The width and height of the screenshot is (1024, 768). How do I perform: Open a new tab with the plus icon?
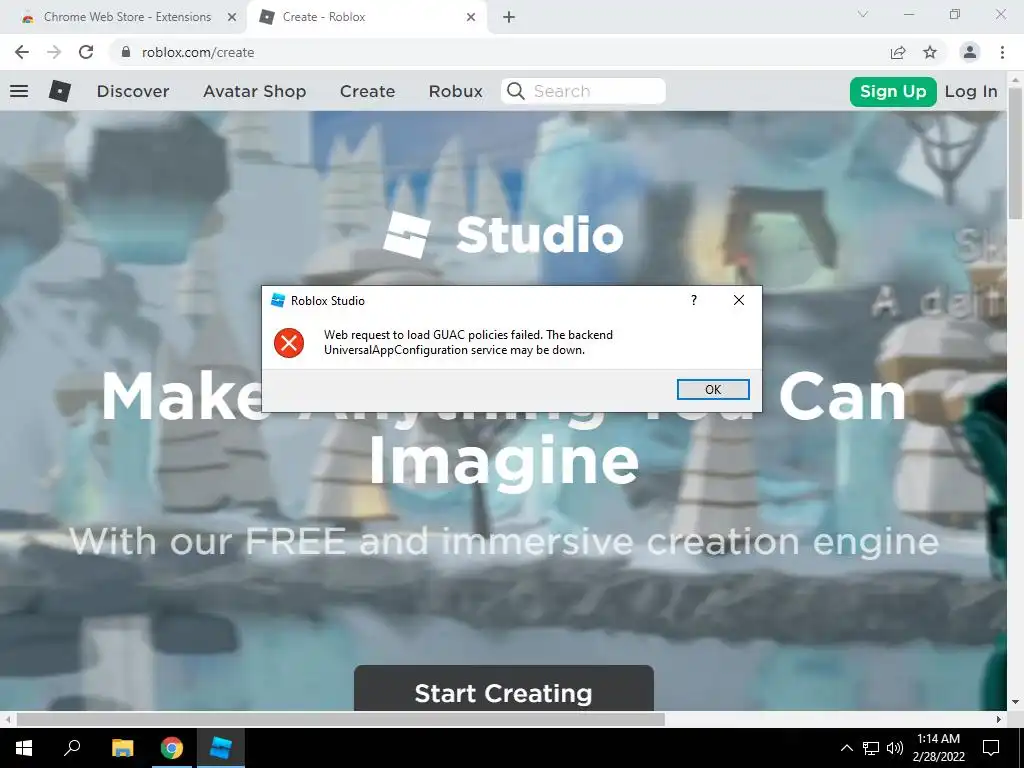pyautogui.click(x=509, y=17)
